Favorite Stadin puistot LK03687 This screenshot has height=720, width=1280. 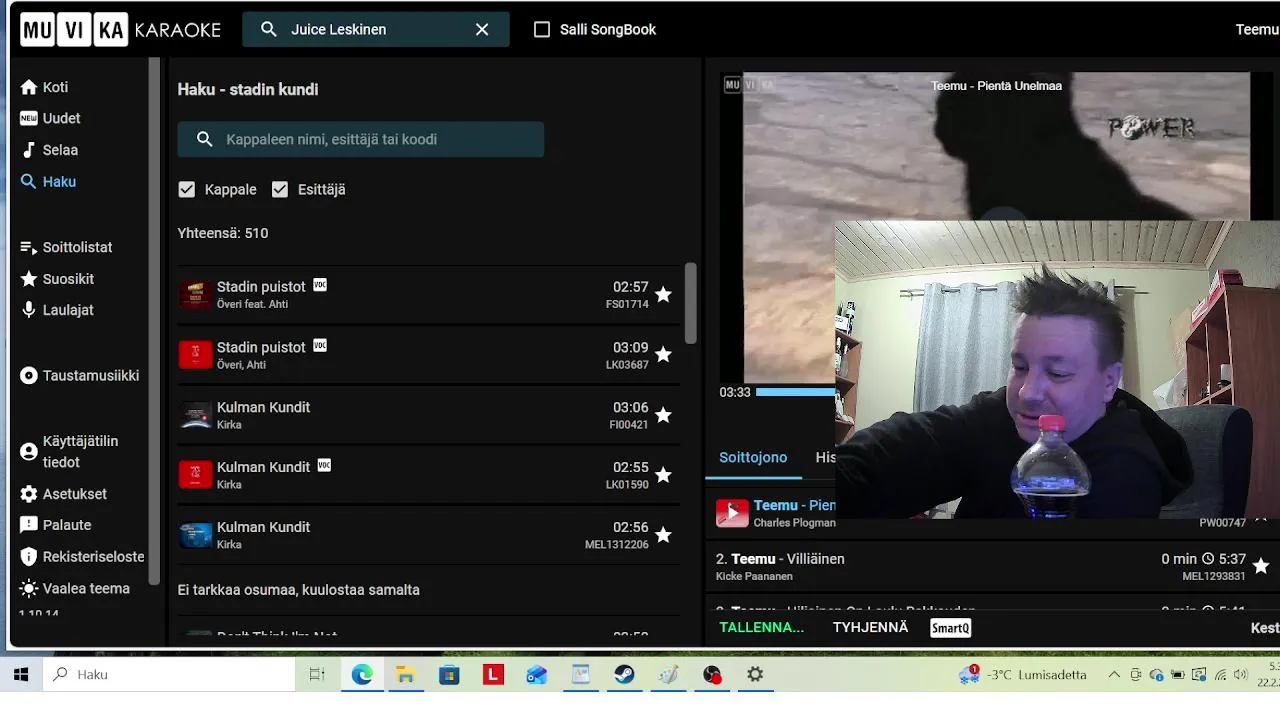click(x=663, y=355)
